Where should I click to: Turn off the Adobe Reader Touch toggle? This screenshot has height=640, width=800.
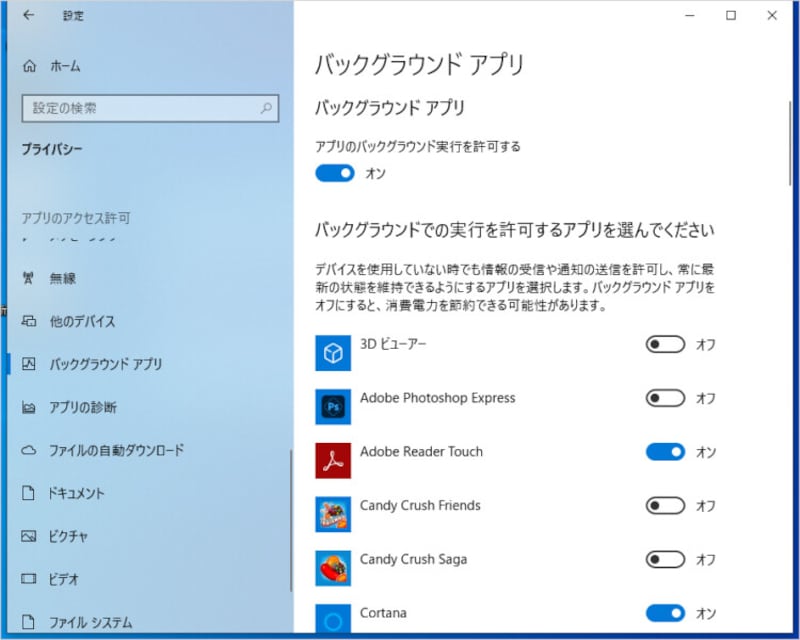point(666,452)
